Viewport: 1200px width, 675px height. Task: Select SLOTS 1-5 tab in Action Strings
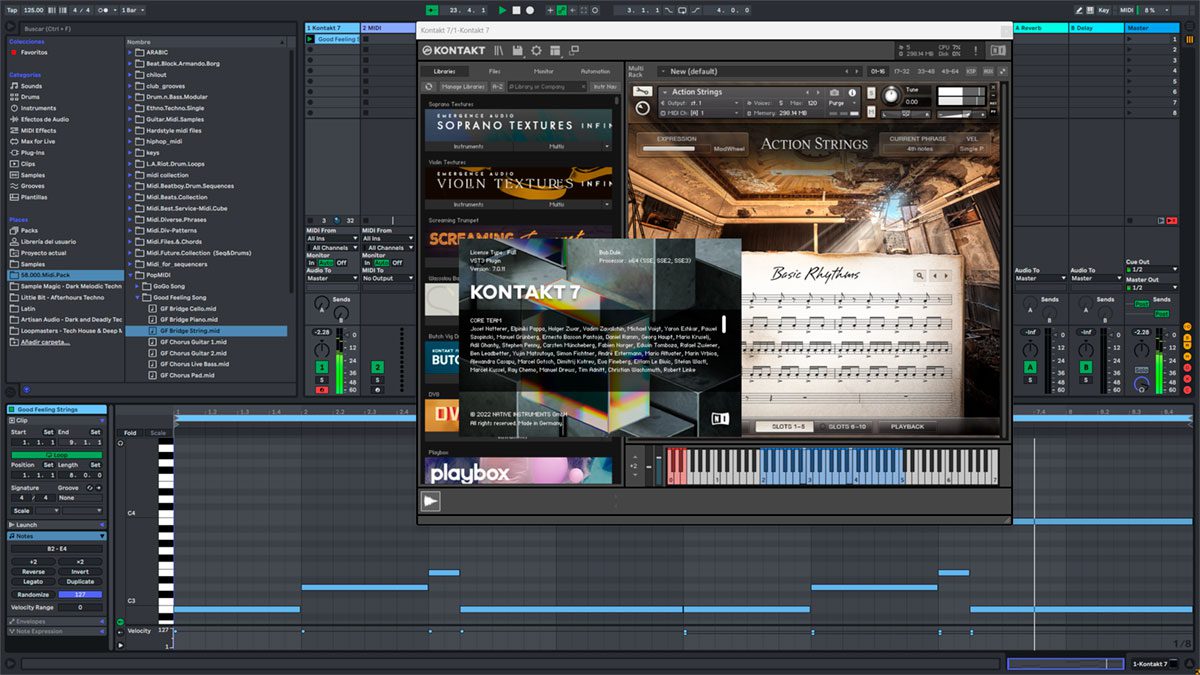click(787, 427)
